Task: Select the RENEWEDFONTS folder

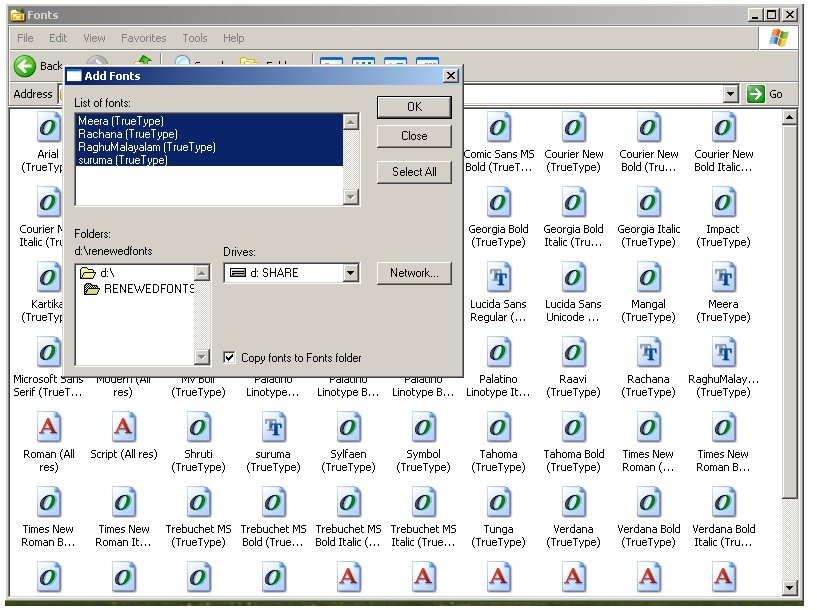Action: (139, 289)
